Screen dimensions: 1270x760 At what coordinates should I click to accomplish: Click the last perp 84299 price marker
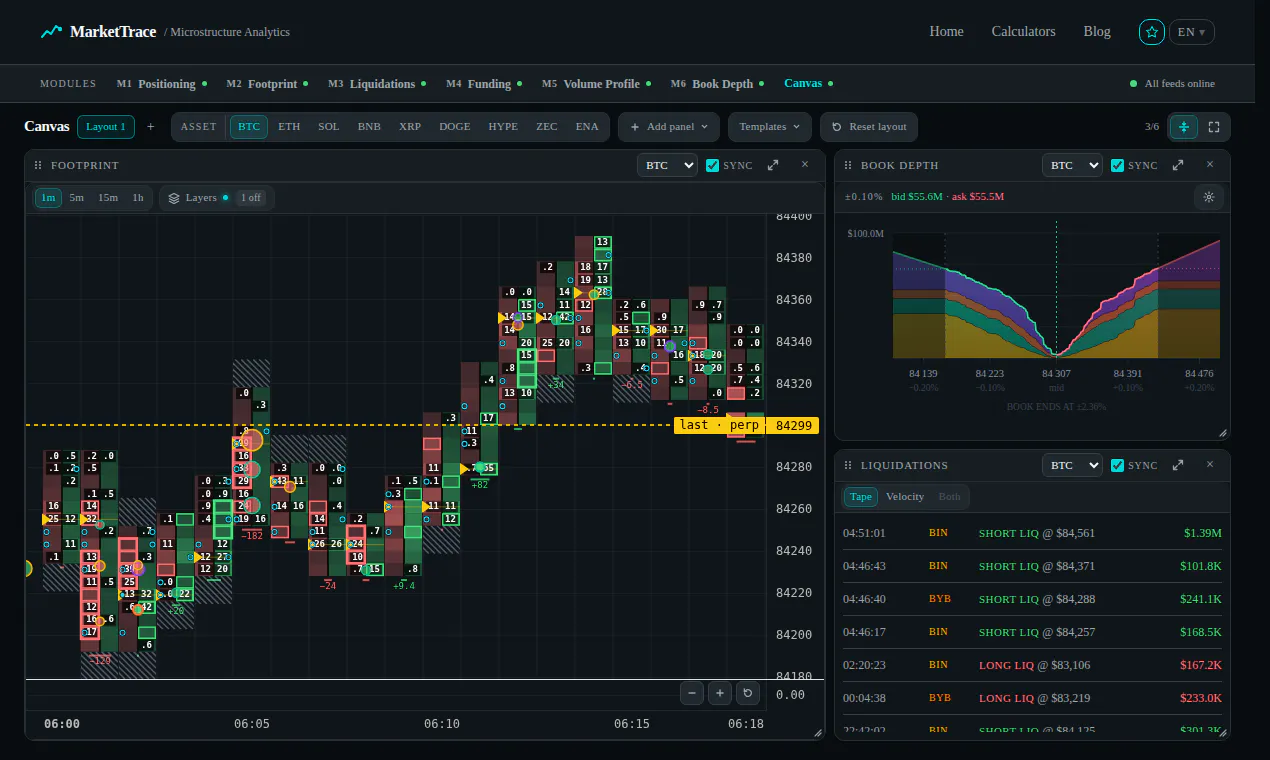pos(746,425)
